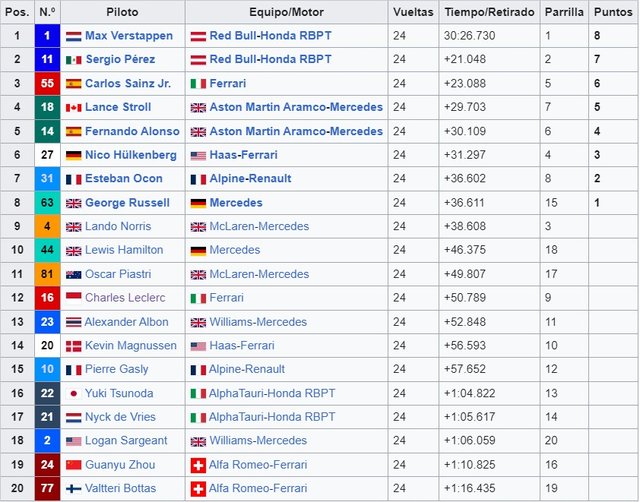
Task: Open the McLaren-Mercedes link in Lando Norris's row
Action: 259,227
